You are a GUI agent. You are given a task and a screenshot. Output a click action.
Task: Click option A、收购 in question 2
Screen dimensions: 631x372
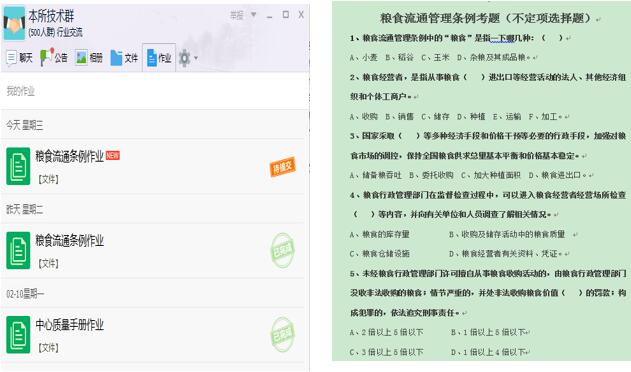click(x=363, y=117)
